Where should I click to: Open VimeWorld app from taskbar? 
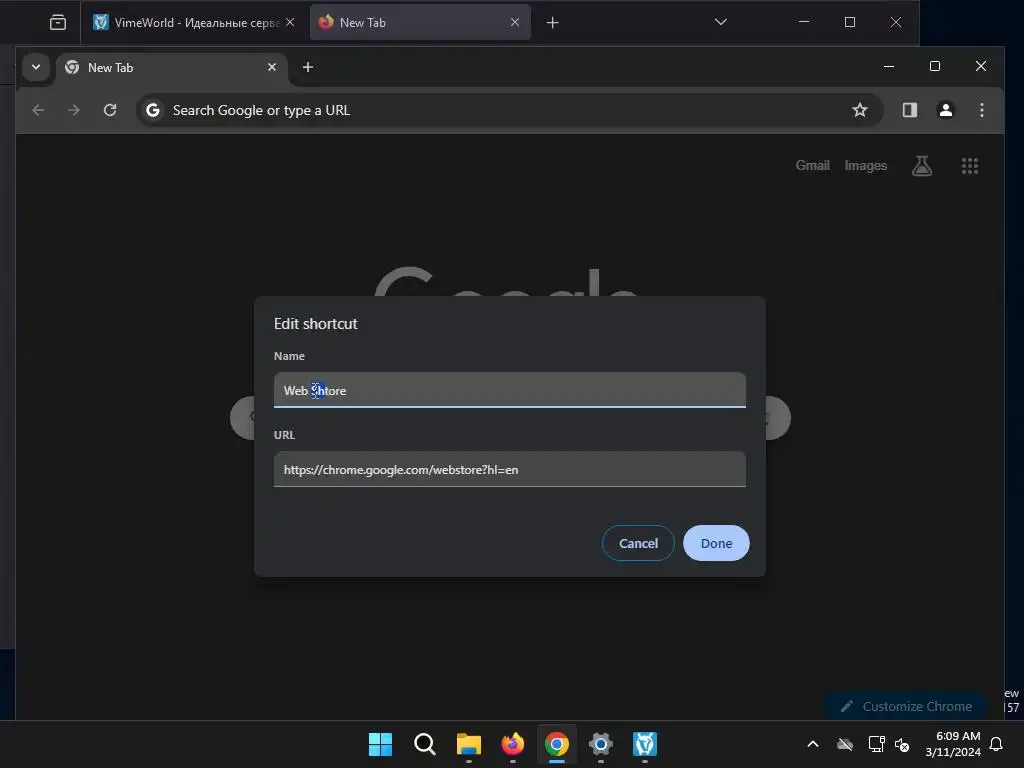[x=645, y=744]
